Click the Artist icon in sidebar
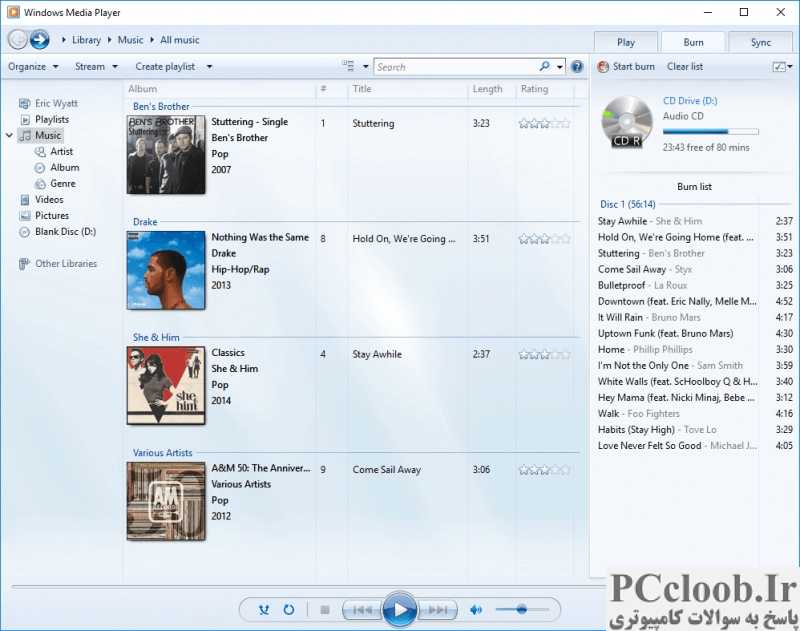Screen dimensions: 800x631 pos(40,152)
